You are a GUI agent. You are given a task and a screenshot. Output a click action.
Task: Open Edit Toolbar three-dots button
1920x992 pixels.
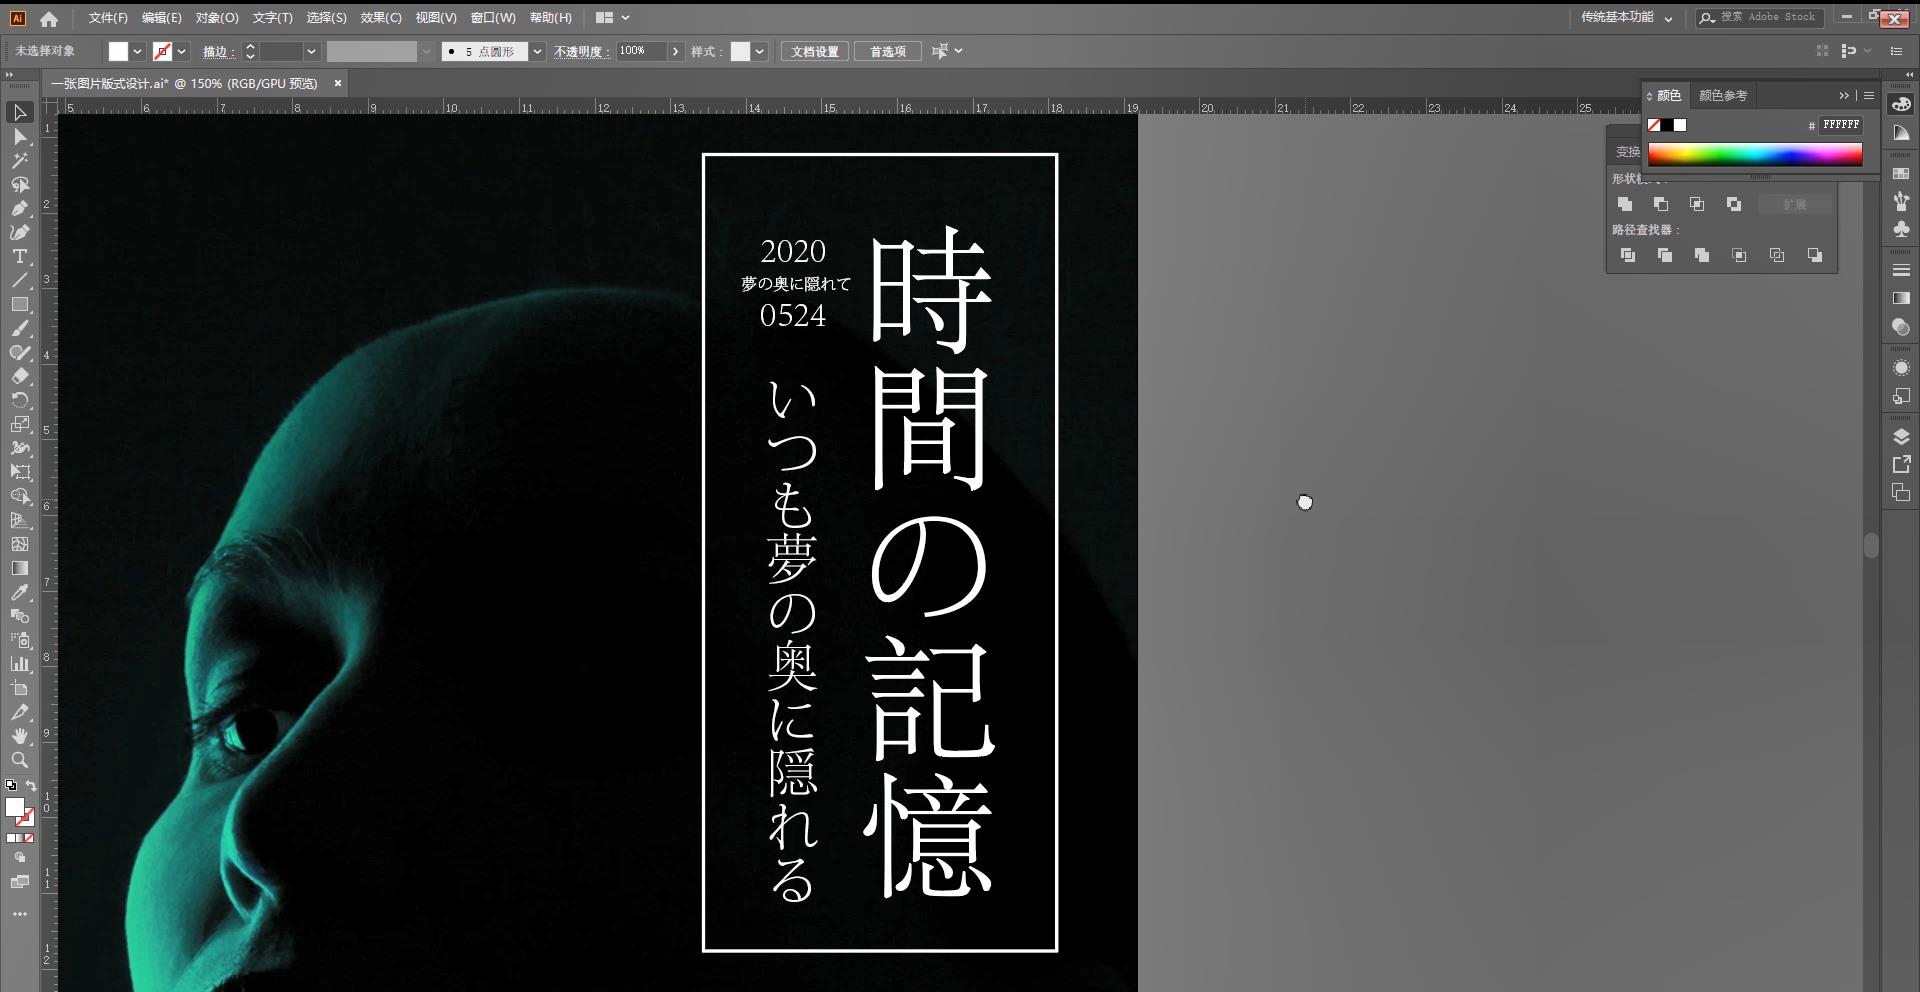click(x=20, y=914)
